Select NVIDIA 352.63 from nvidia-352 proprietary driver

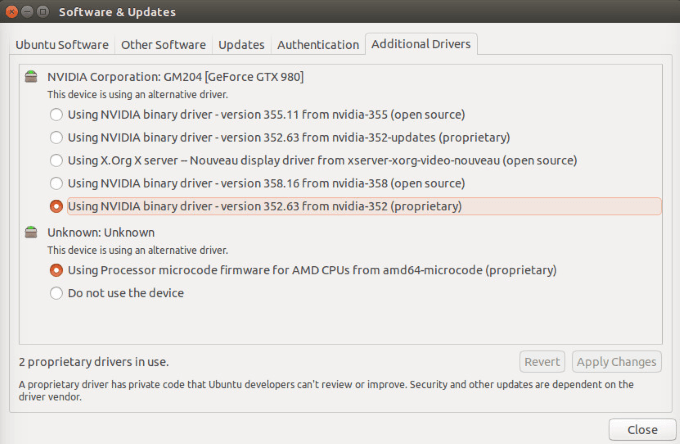(56, 206)
